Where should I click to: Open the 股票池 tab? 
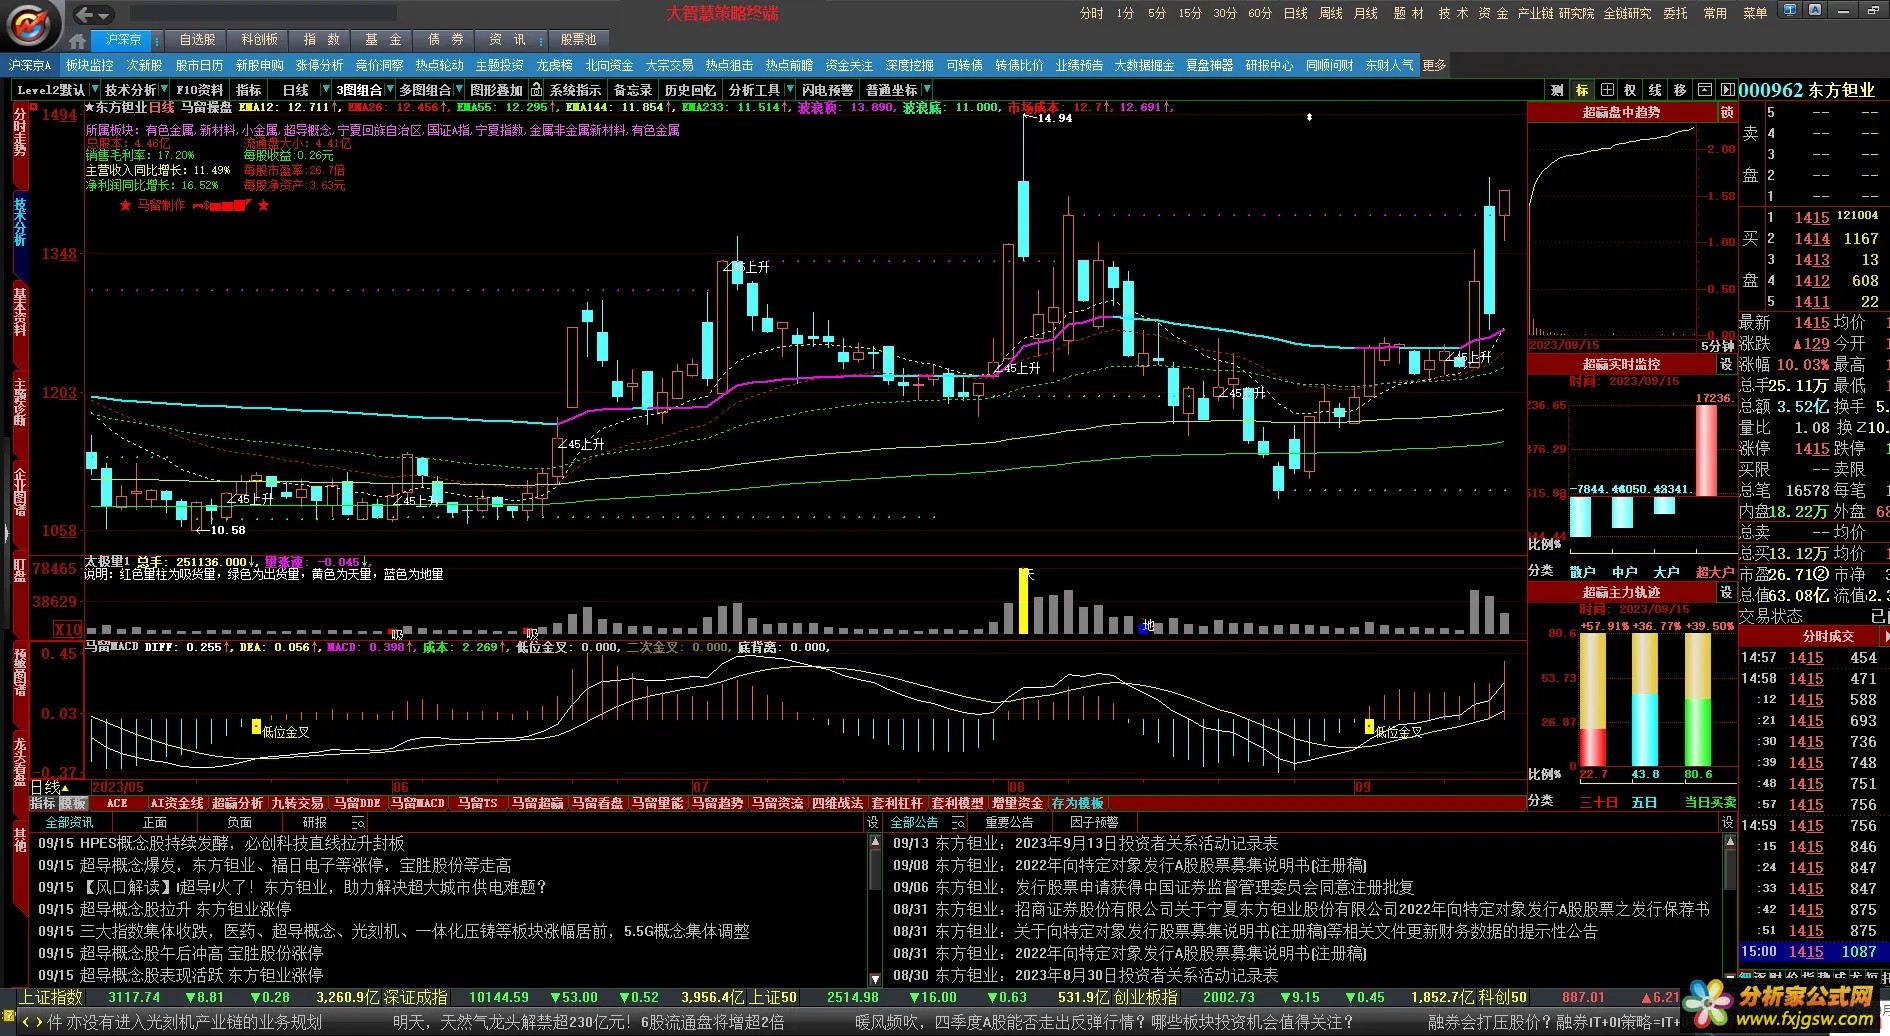[578, 40]
